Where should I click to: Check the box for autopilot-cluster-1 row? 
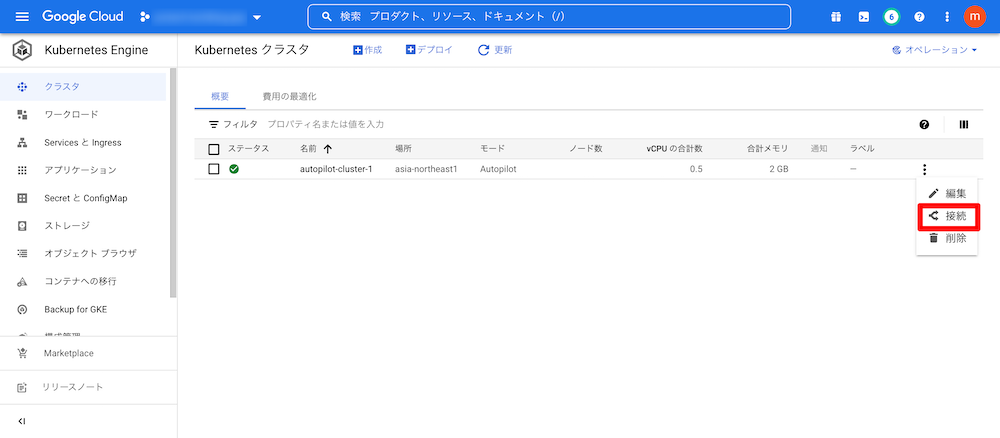(x=214, y=169)
